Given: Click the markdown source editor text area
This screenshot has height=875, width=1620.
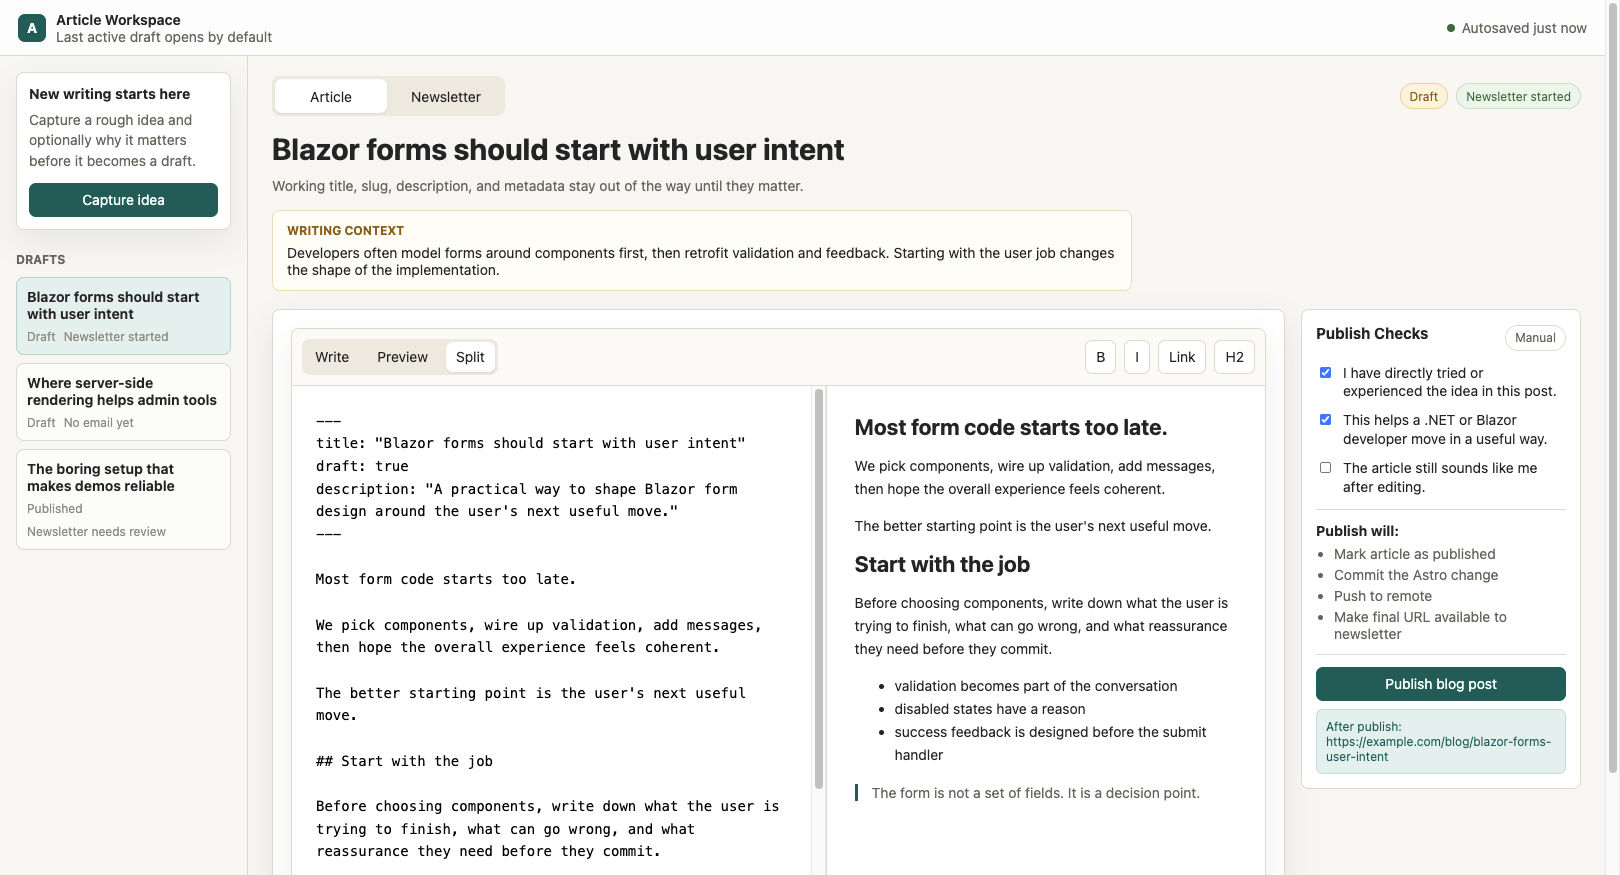Looking at the screenshot, I should point(552,630).
